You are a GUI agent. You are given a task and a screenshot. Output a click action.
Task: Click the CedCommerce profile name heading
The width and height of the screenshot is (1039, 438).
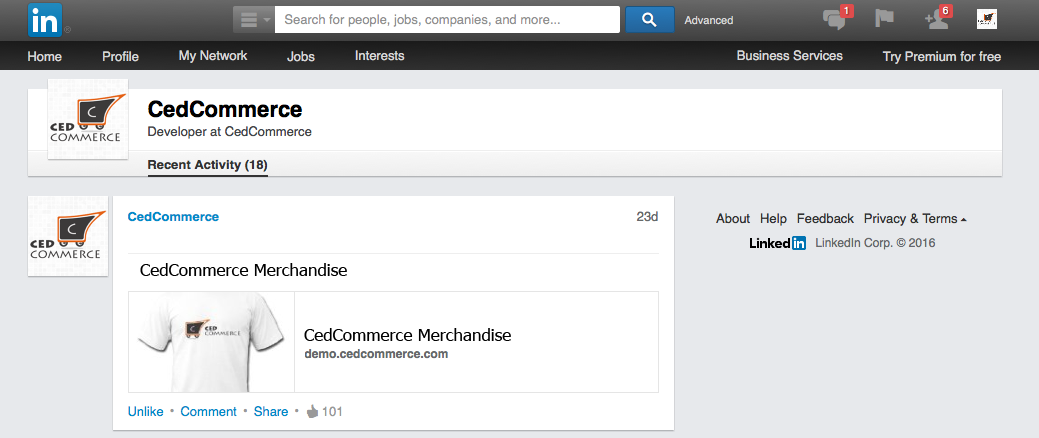point(225,109)
